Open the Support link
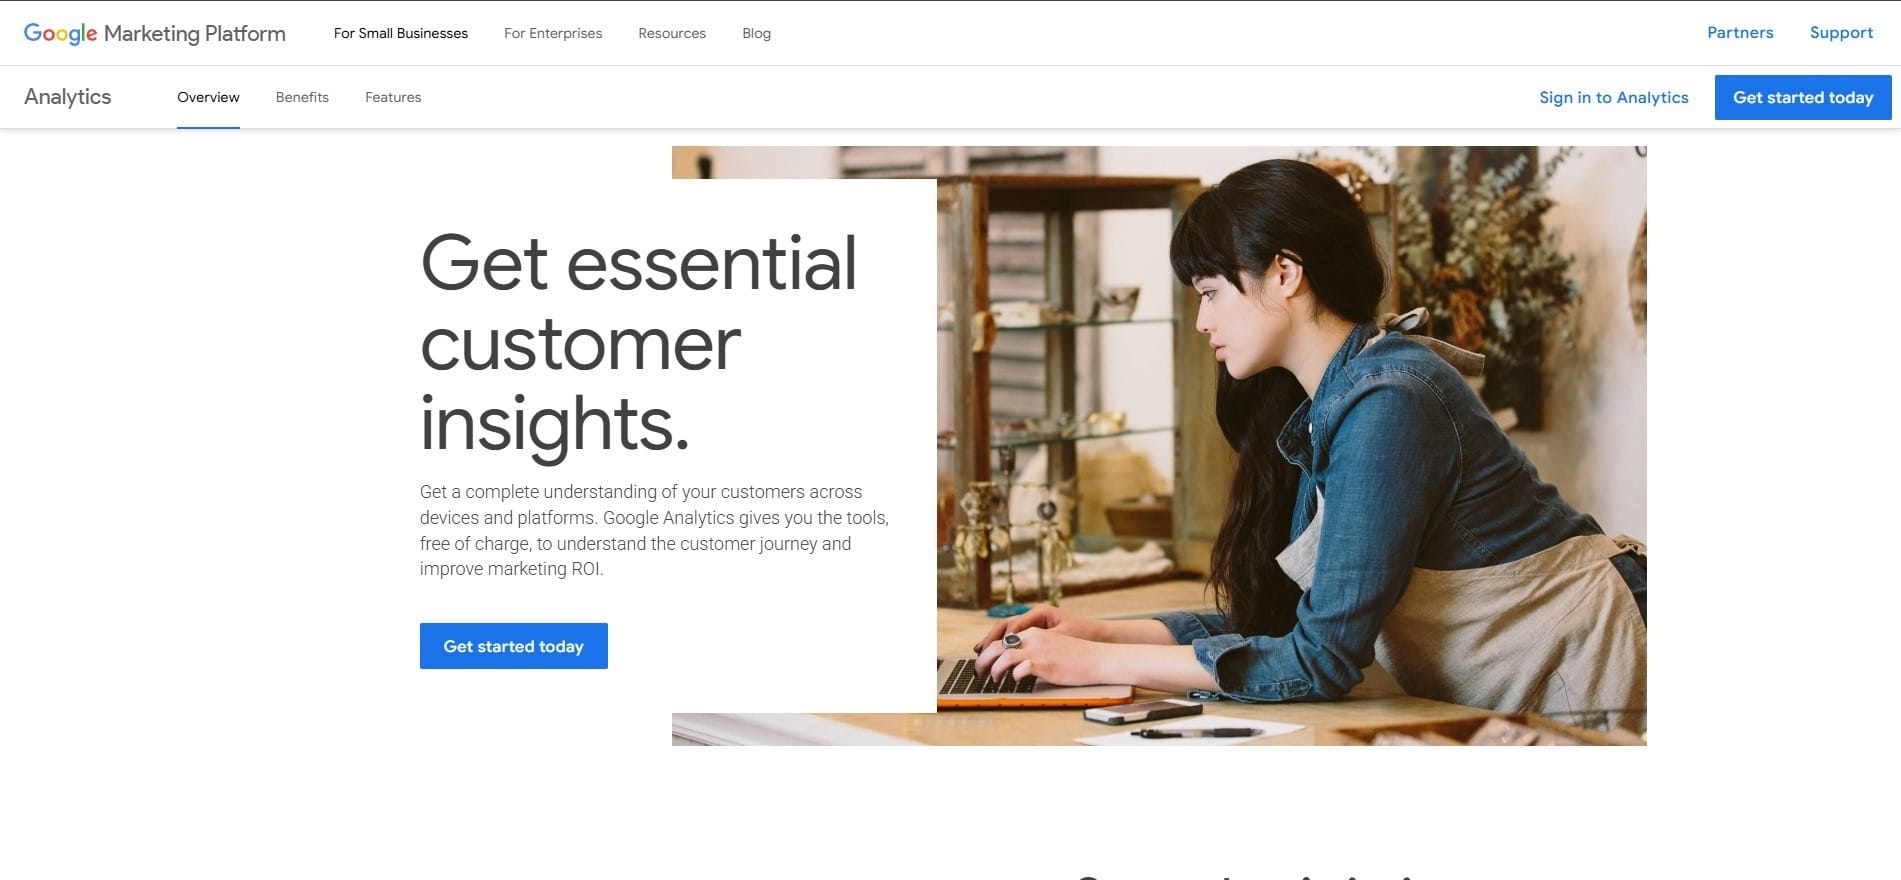1901x880 pixels. pyautogui.click(x=1841, y=32)
